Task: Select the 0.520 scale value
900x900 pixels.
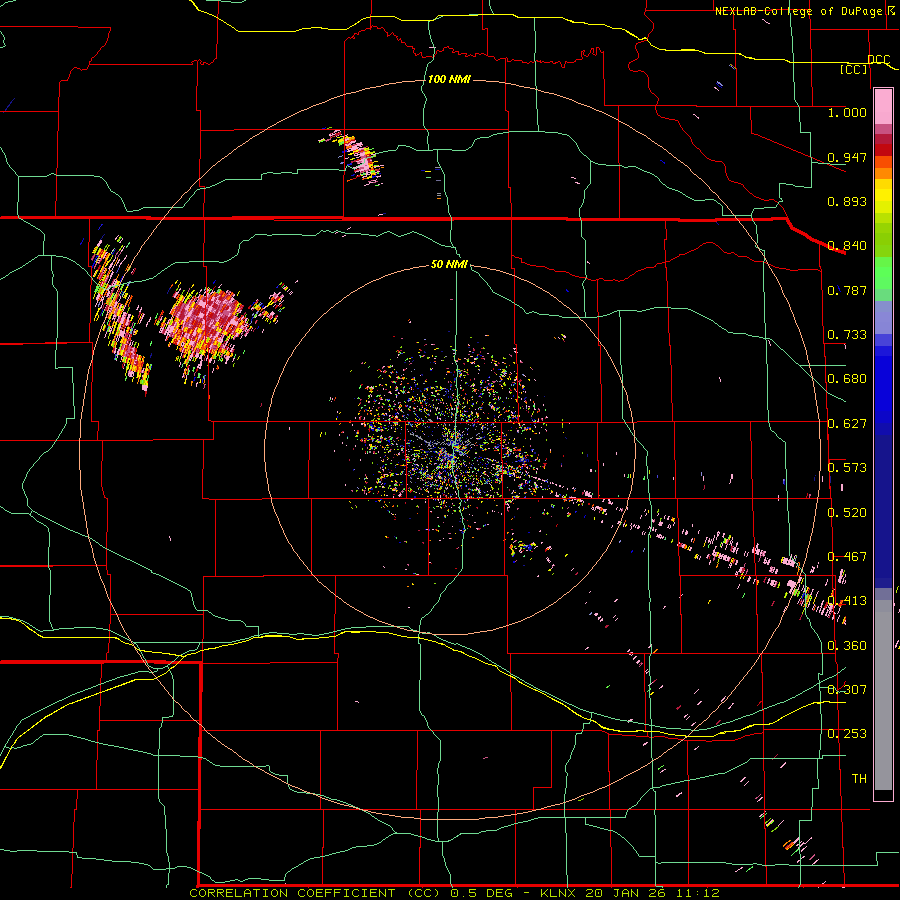Action: [x=847, y=513]
